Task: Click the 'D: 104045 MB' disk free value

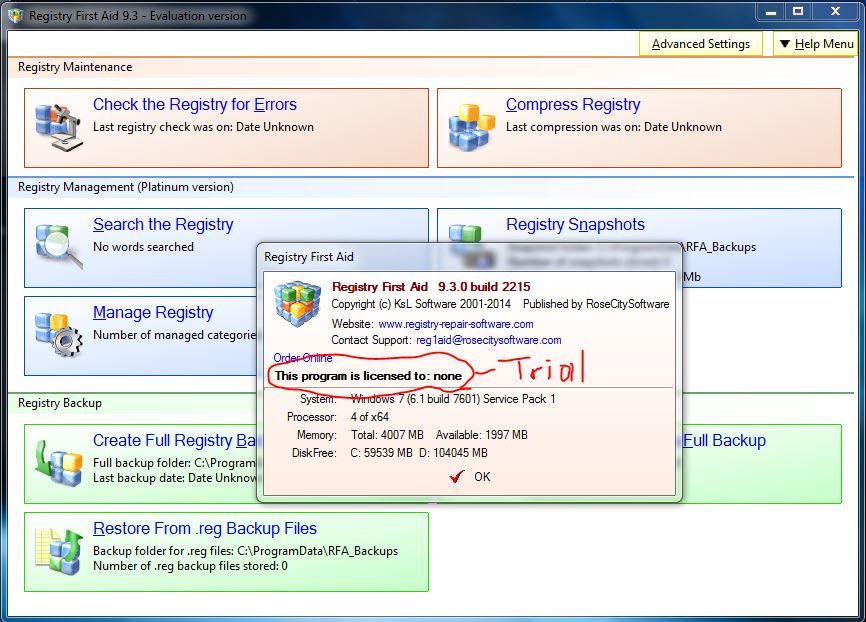Action: point(453,453)
